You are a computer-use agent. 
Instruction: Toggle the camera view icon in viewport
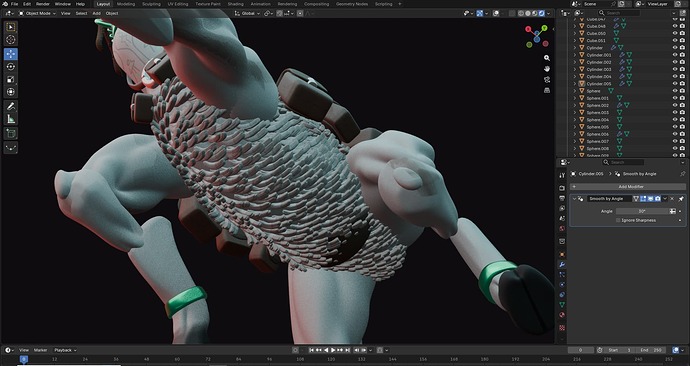click(547, 80)
